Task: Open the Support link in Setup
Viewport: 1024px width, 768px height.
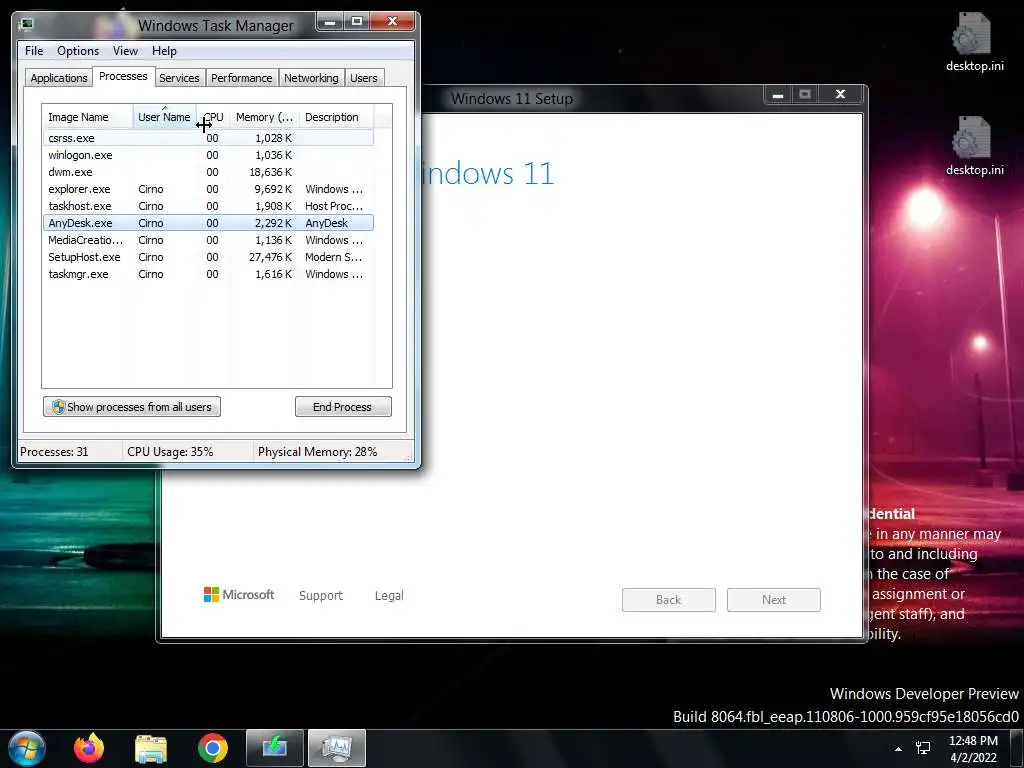Action: tap(321, 596)
